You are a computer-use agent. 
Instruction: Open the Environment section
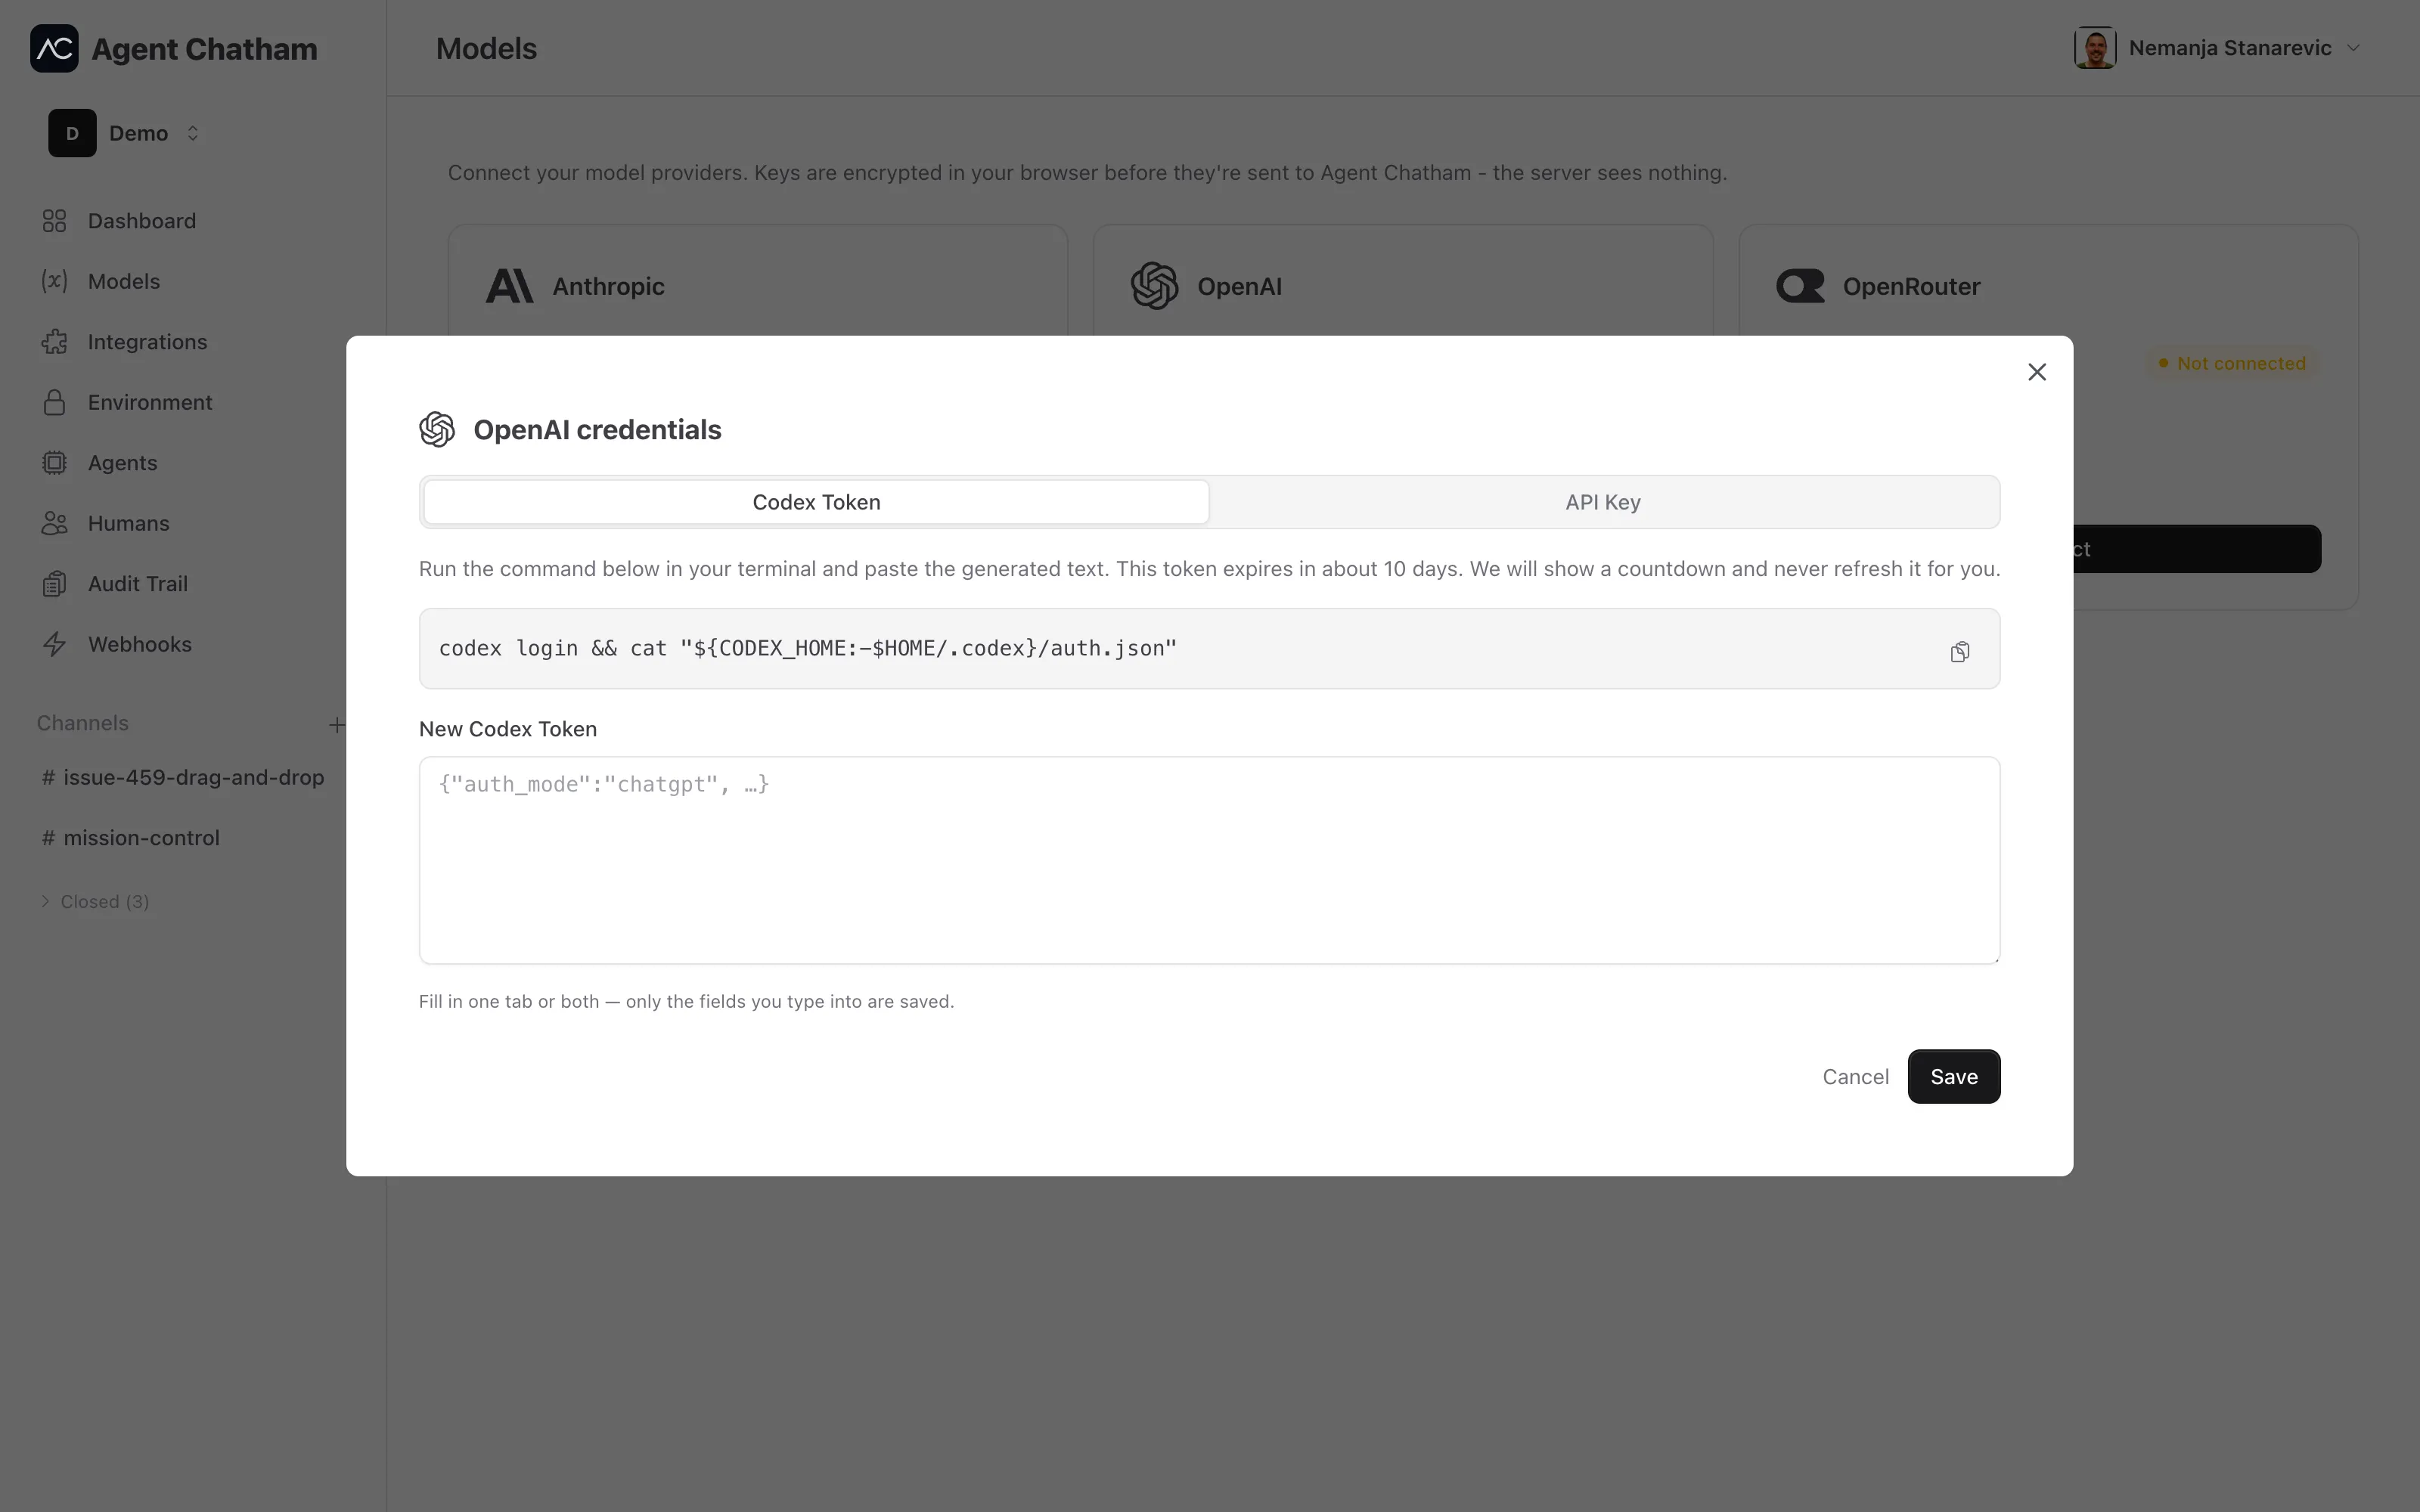click(150, 402)
